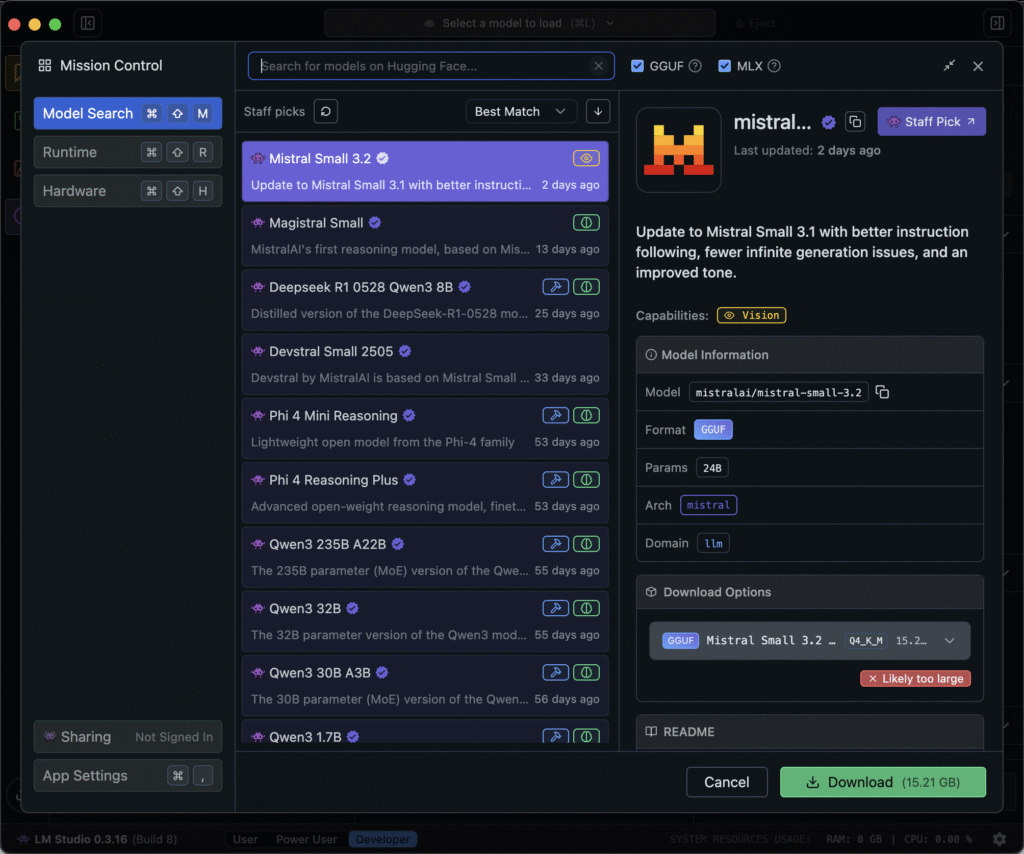Open the Staff Pick link
The height and width of the screenshot is (854, 1024).
pos(932,122)
